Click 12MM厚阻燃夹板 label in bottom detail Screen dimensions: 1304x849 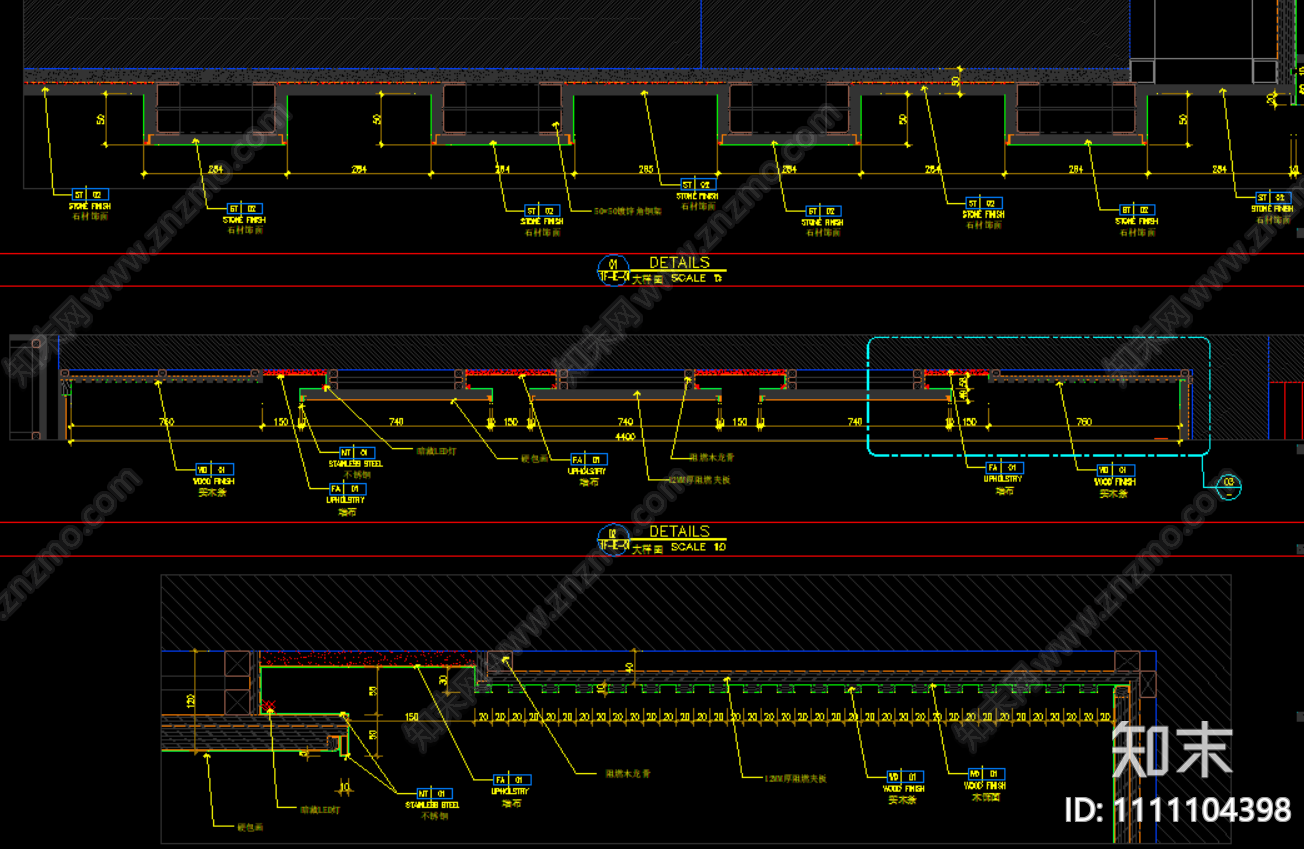tap(795, 777)
